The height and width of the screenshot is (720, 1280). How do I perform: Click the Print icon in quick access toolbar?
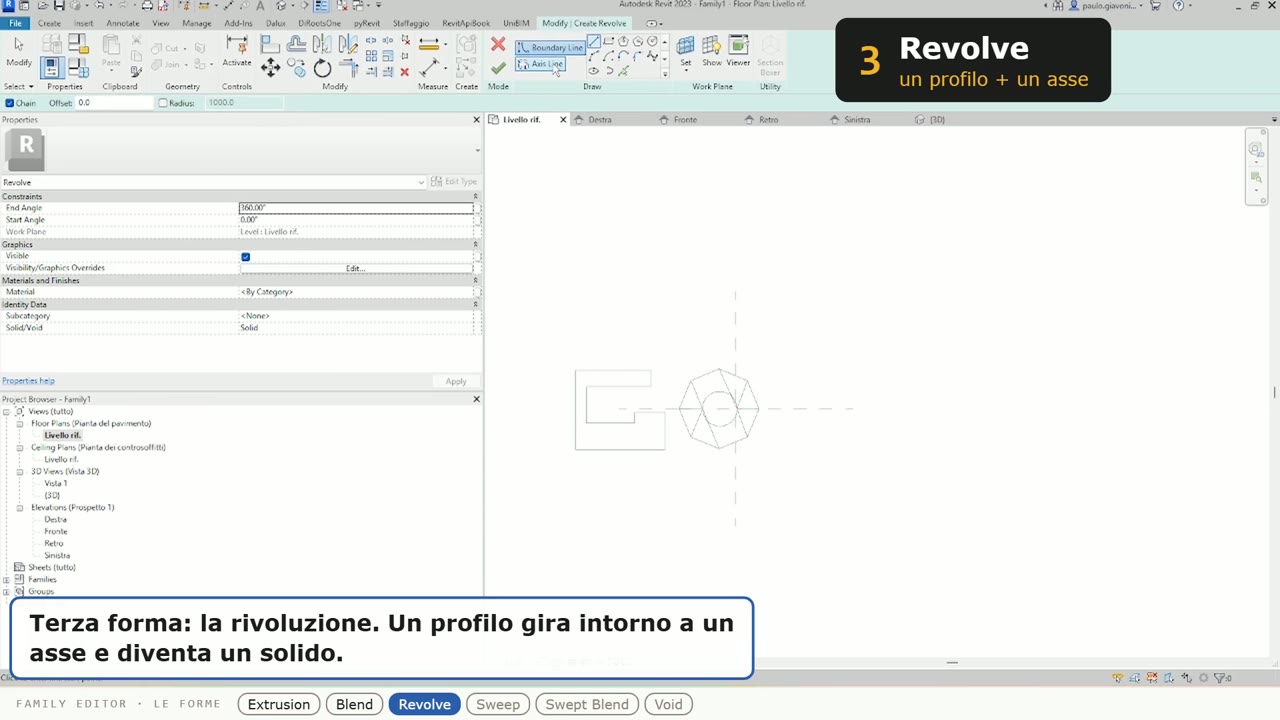[147, 6]
